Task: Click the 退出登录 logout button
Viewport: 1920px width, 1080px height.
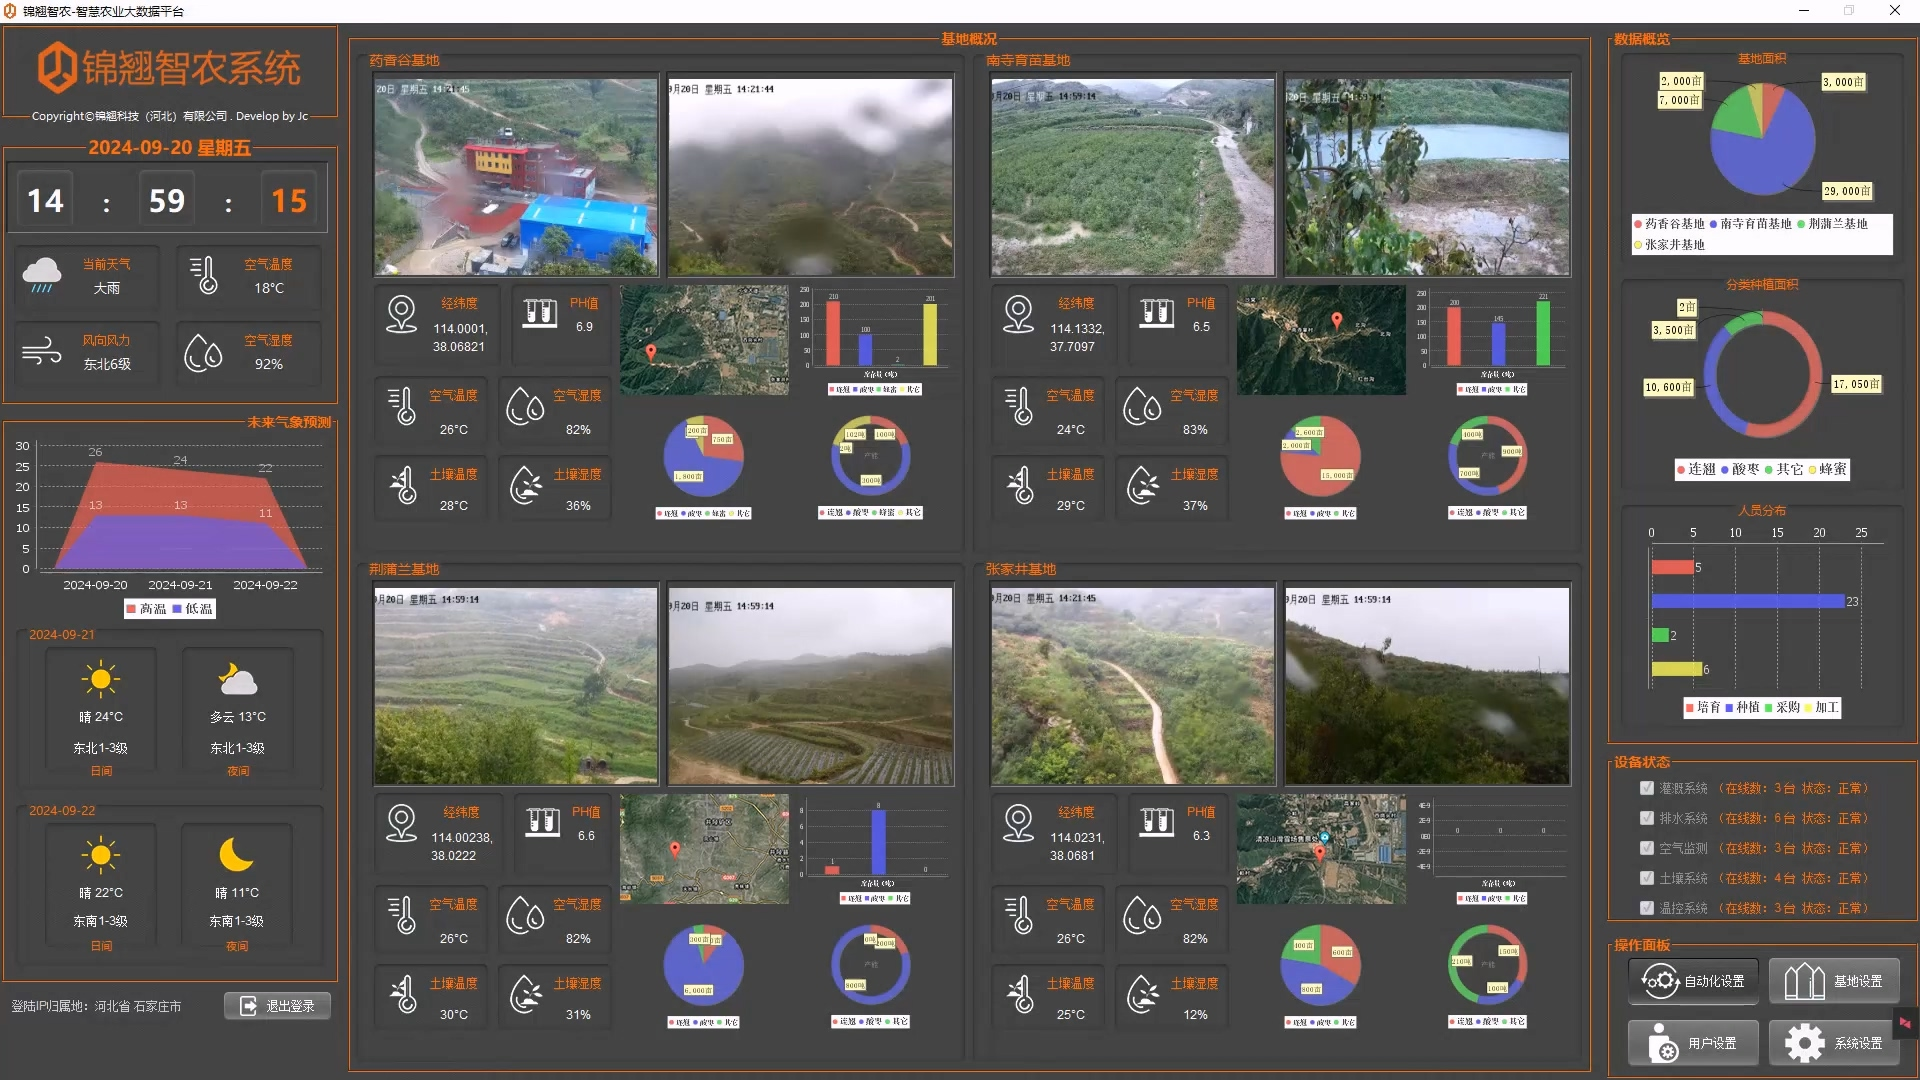Action: point(277,1006)
